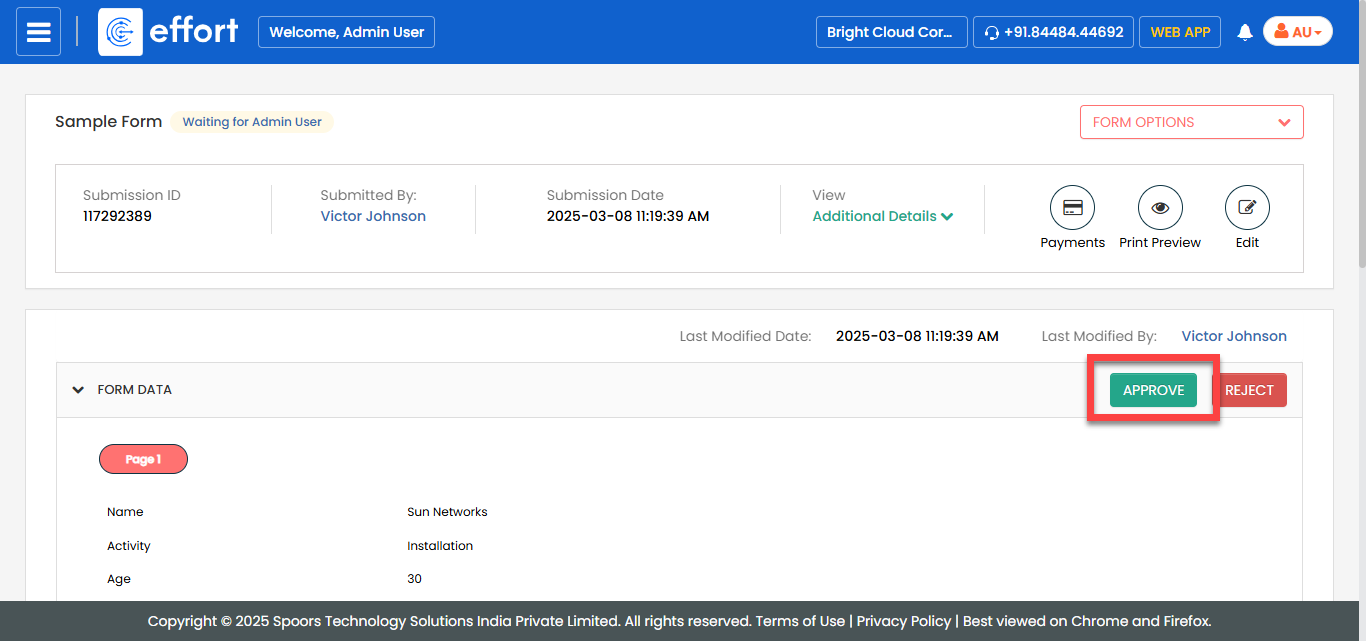Approve the submitted form
The image size is (1366, 641).
coord(1153,390)
